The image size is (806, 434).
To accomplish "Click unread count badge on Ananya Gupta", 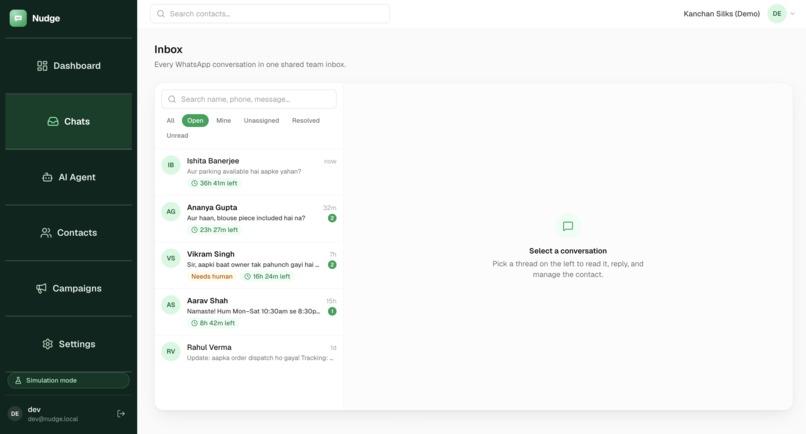I will [x=332, y=218].
